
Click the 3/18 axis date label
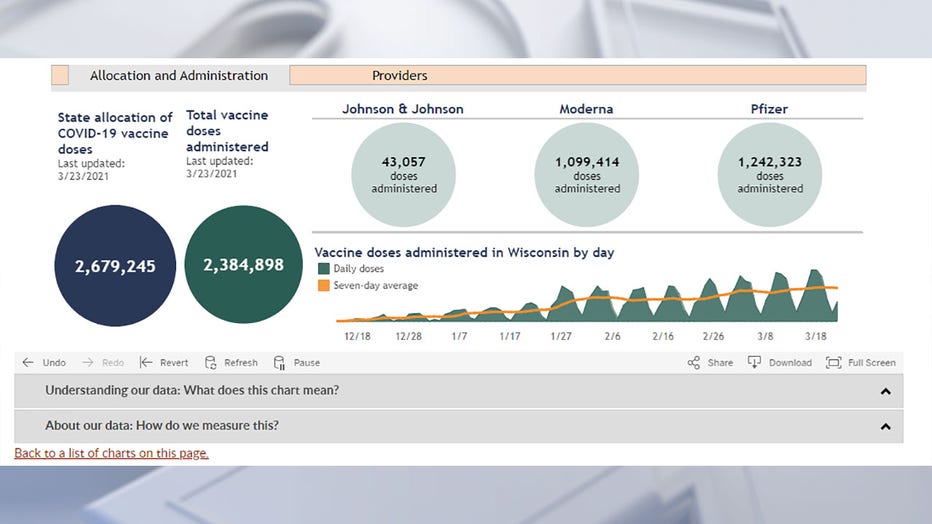tap(816, 336)
